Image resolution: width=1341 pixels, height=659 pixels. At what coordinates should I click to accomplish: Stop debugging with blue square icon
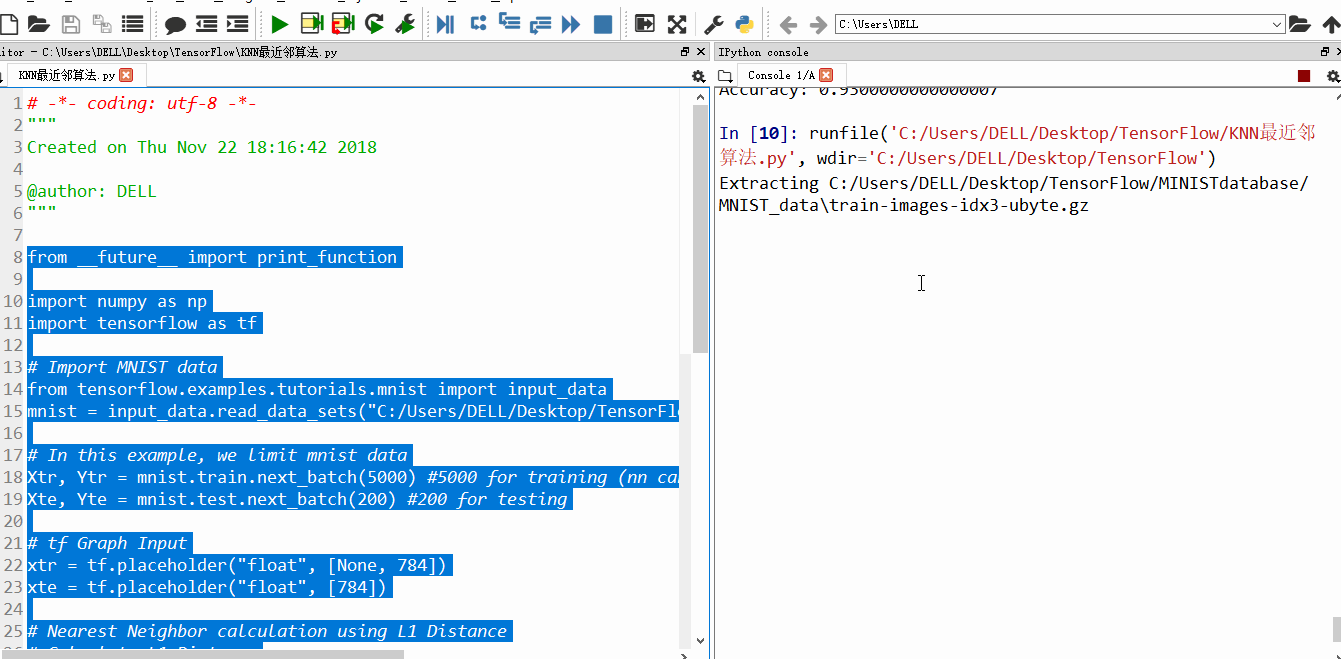point(603,24)
